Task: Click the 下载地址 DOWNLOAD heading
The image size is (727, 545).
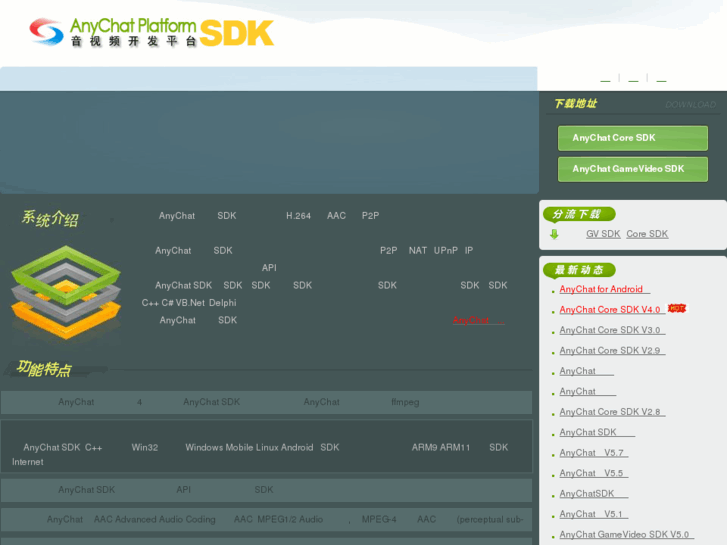Action: pyautogui.click(x=635, y=104)
